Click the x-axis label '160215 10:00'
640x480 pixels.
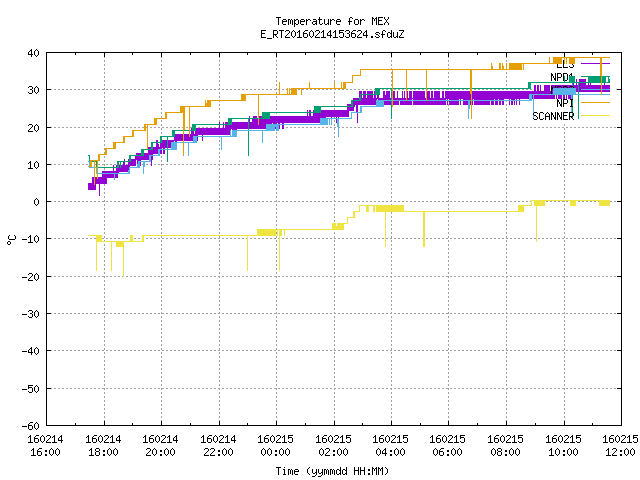(564, 445)
